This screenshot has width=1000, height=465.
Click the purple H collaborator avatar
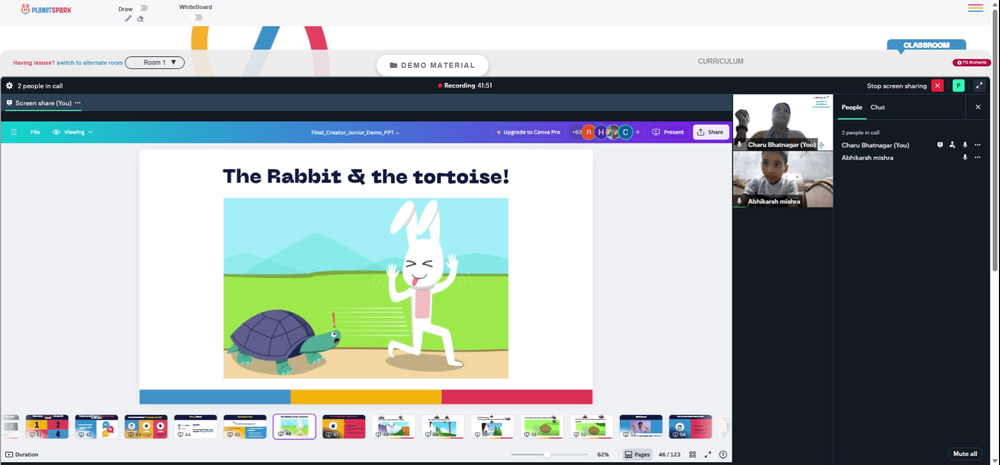point(601,132)
